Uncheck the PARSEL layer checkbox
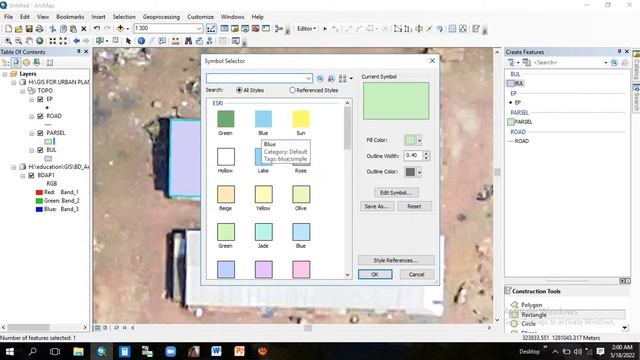Viewport: 640px width, 360px height. coord(40,133)
